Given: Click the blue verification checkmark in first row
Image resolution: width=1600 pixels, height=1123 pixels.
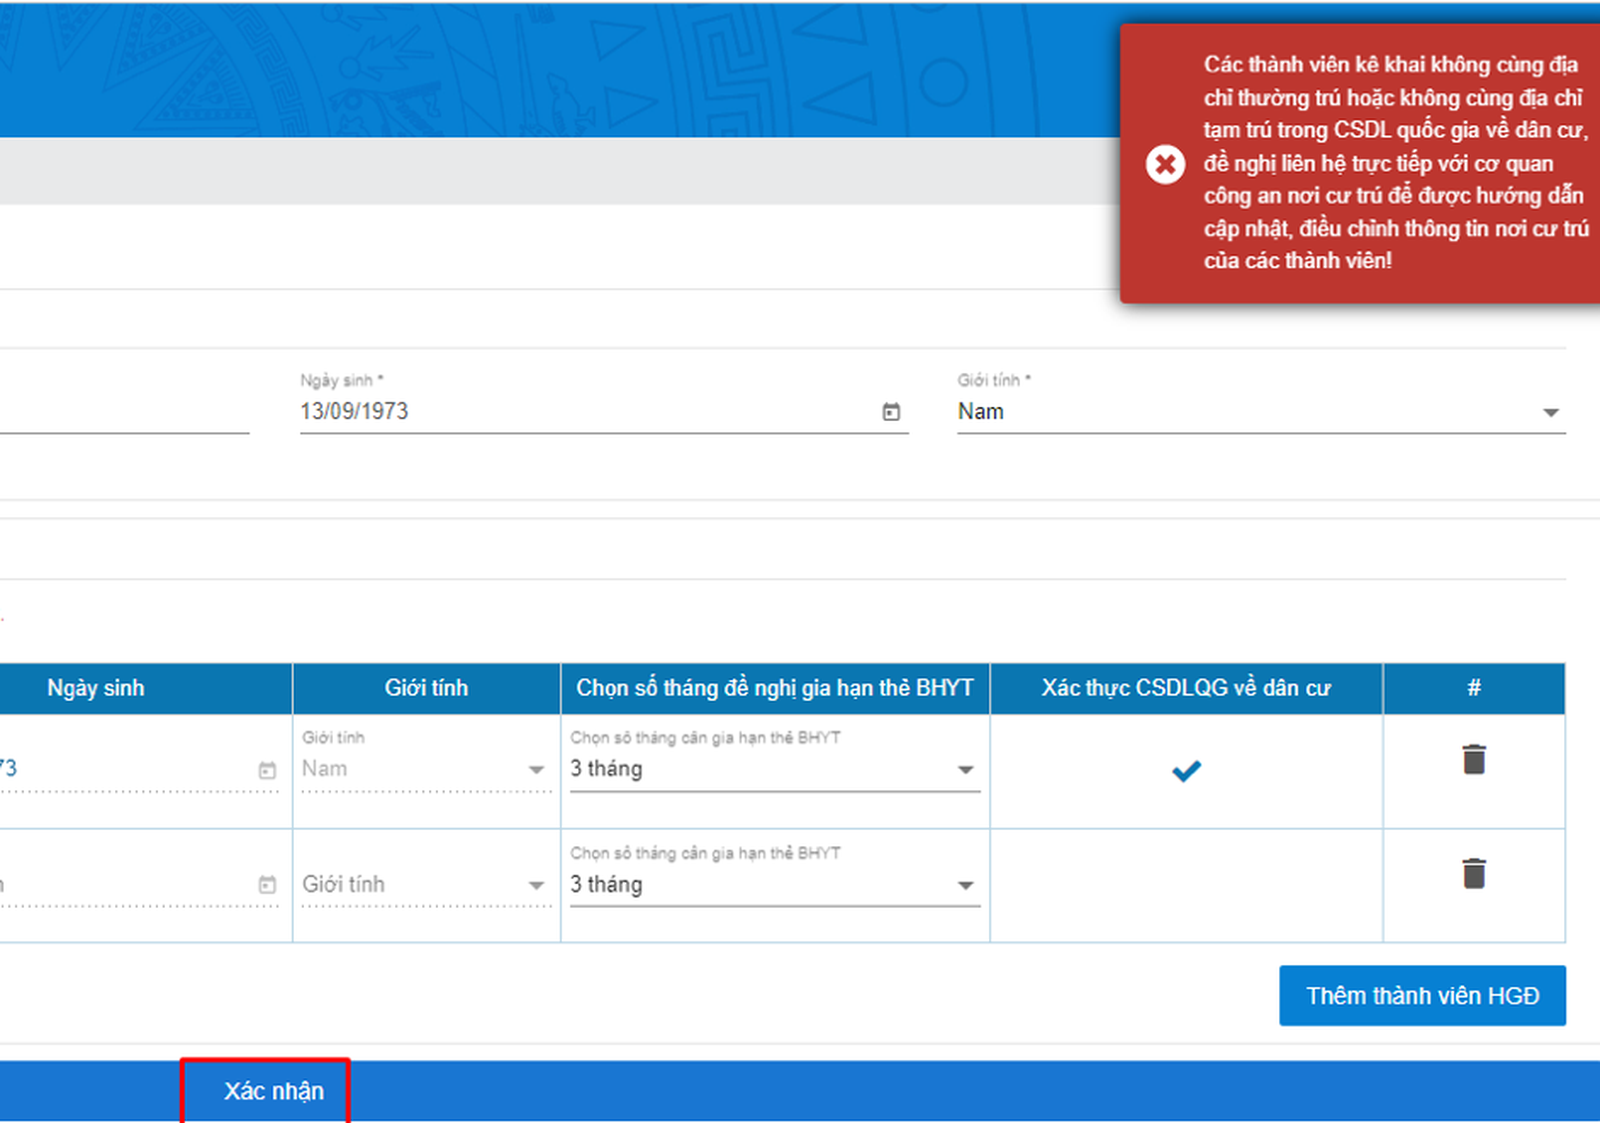Looking at the screenshot, I should [x=1186, y=771].
